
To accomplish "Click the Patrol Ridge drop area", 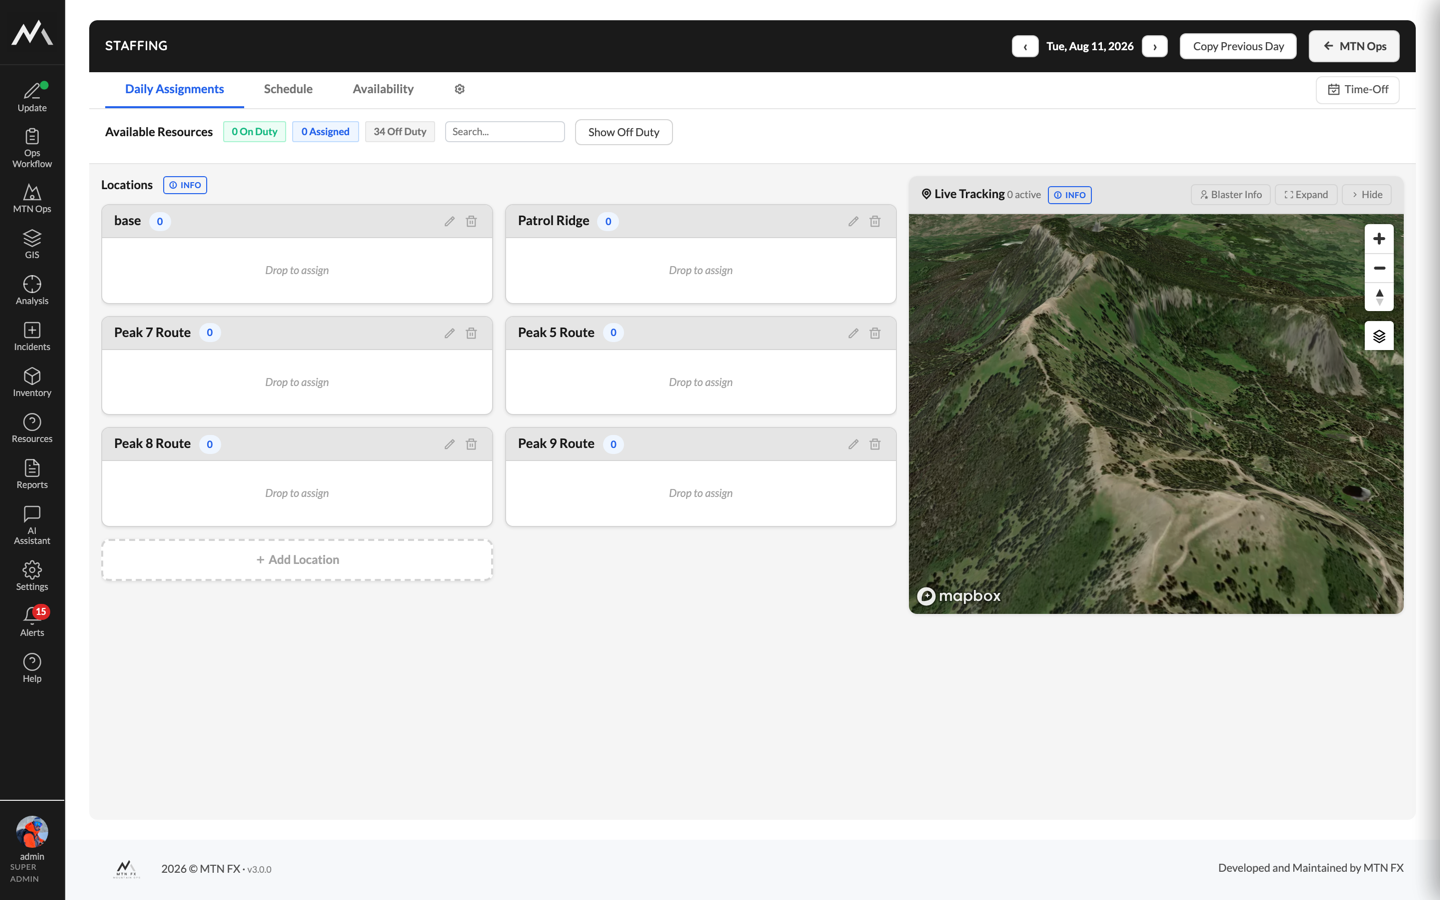I will (701, 270).
